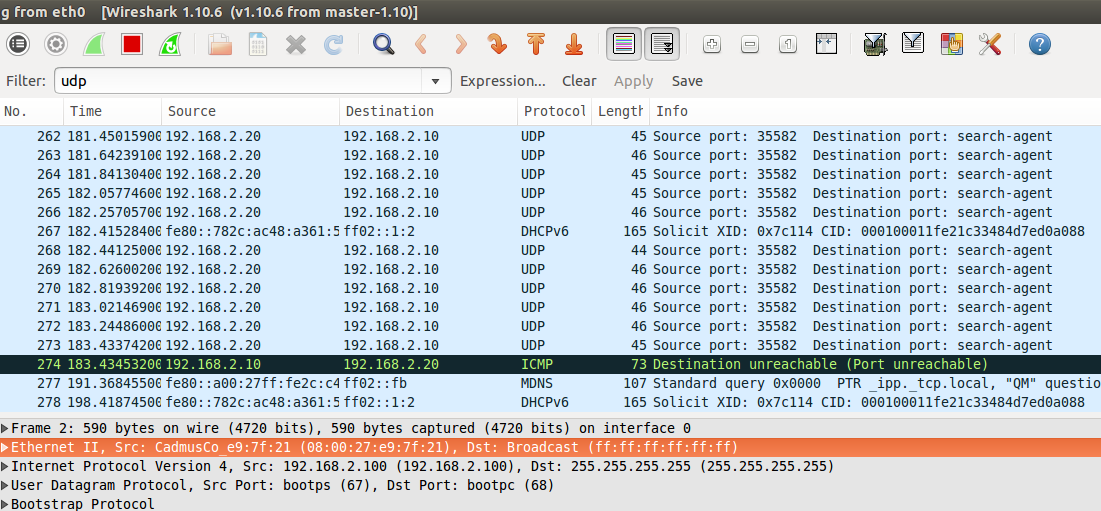Start a new capture with the fin icon
1101x511 pixels.
click(94, 44)
